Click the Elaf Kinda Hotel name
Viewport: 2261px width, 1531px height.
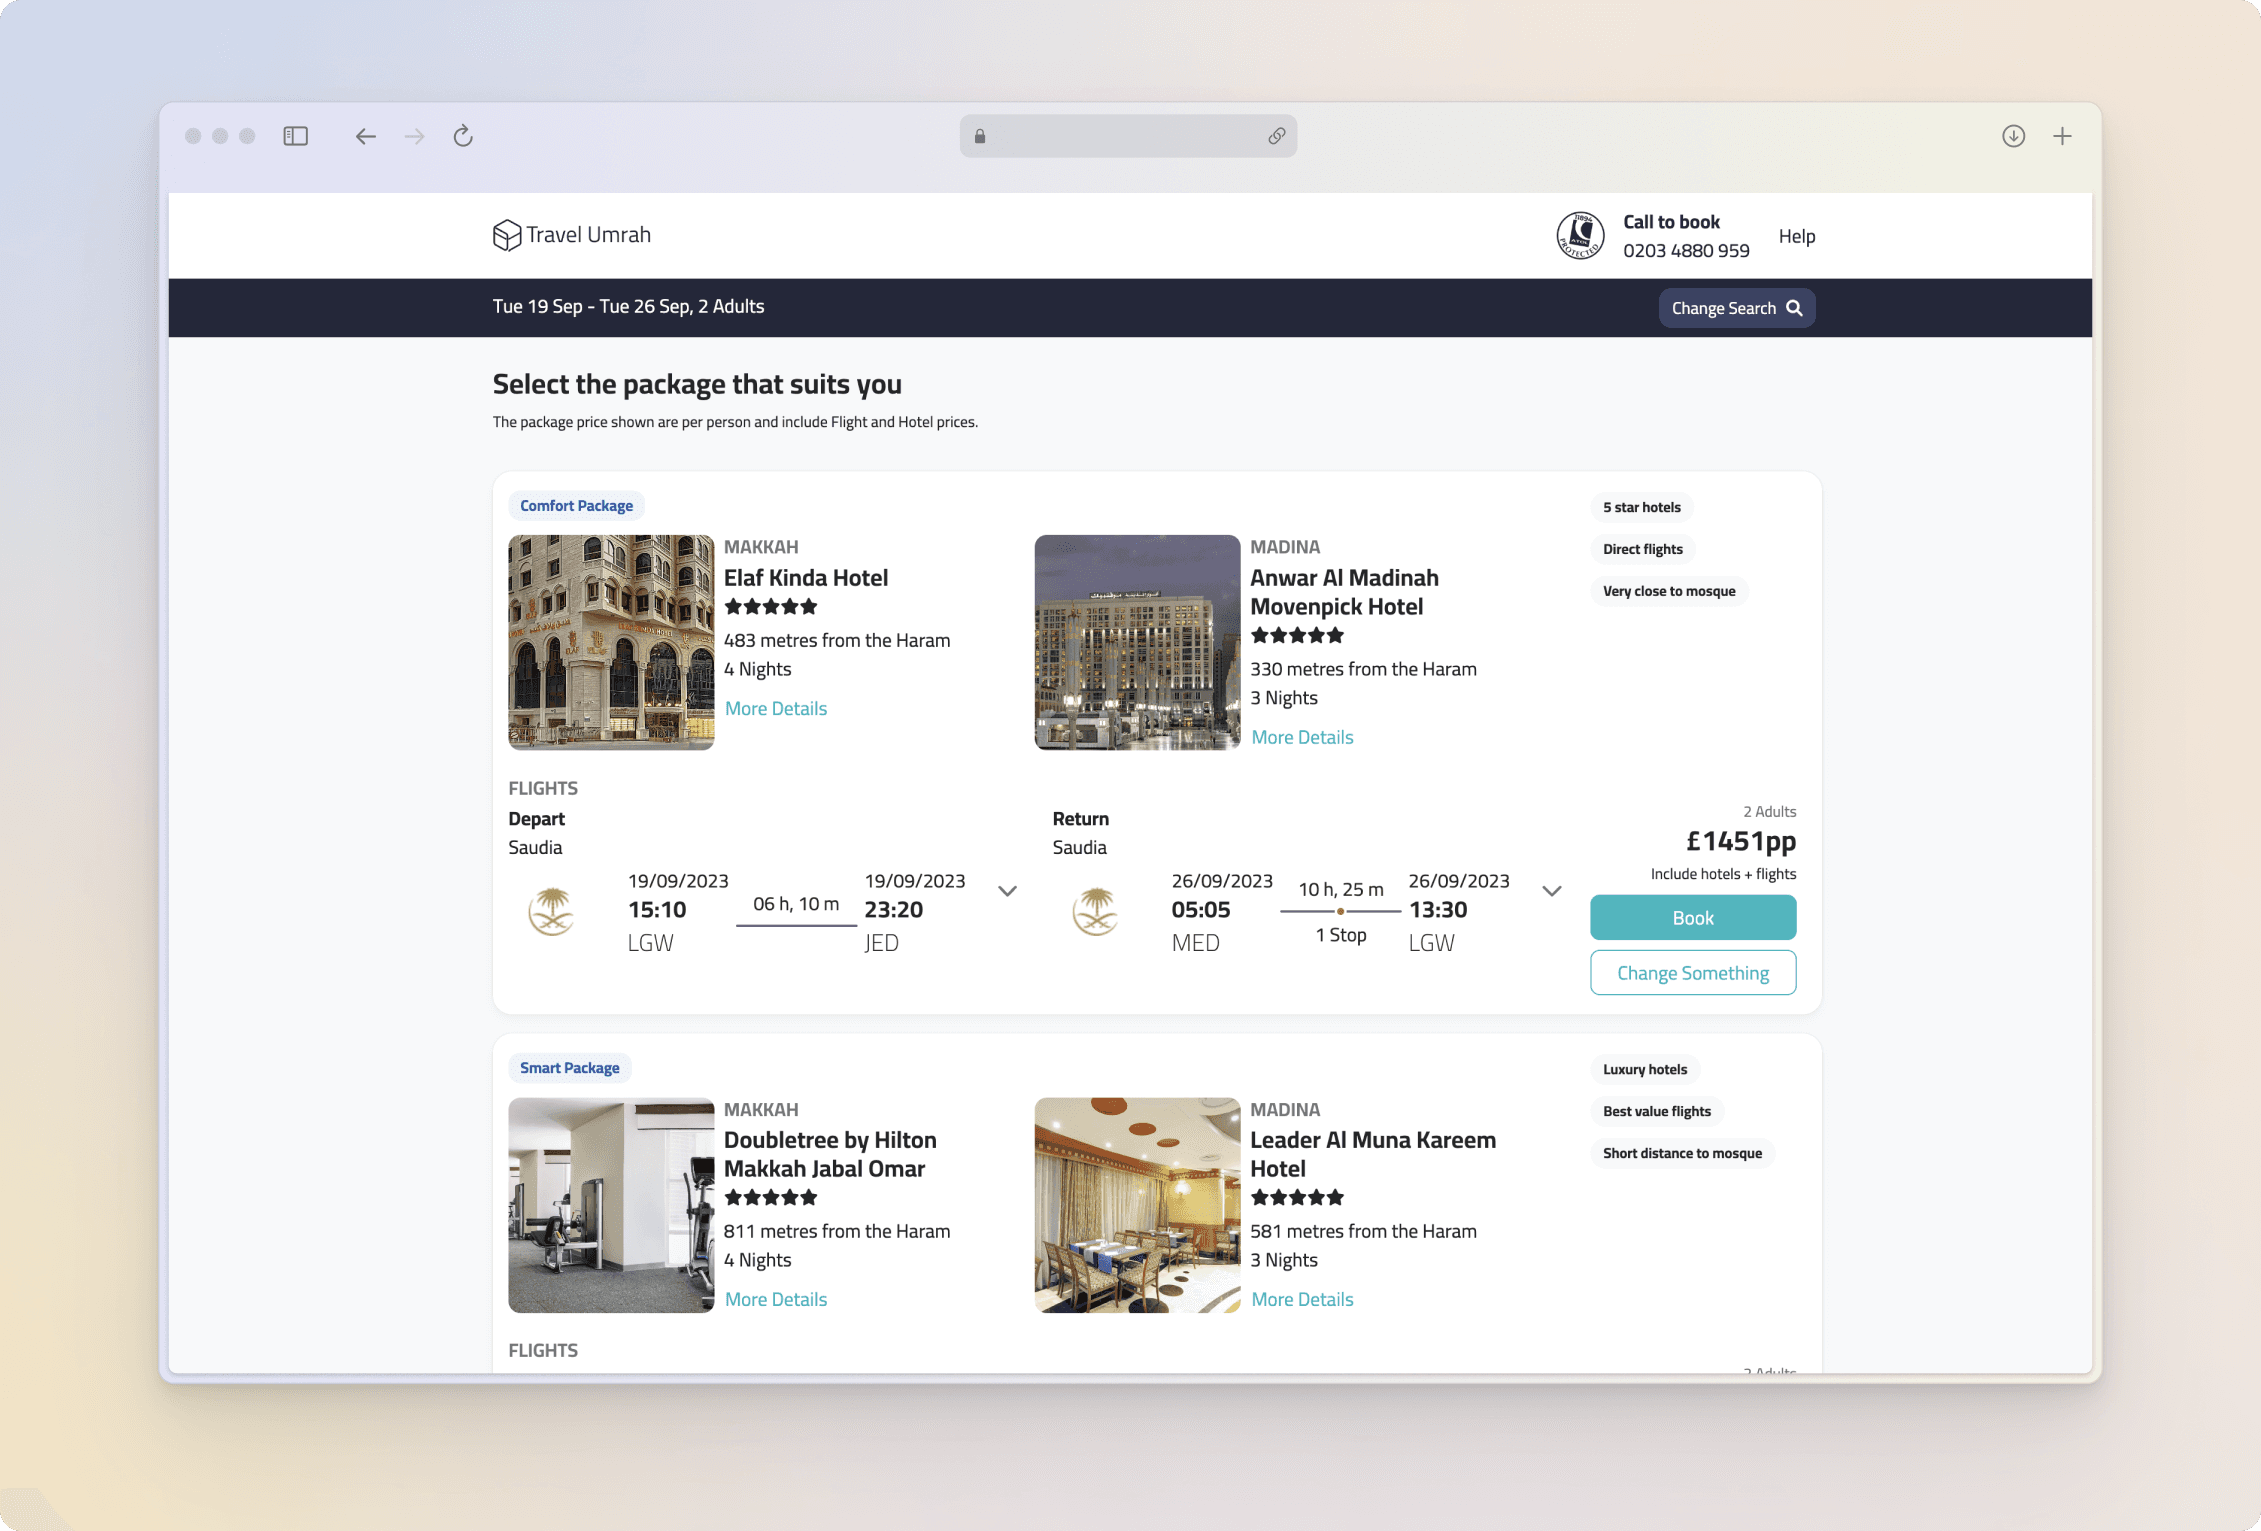click(x=806, y=578)
